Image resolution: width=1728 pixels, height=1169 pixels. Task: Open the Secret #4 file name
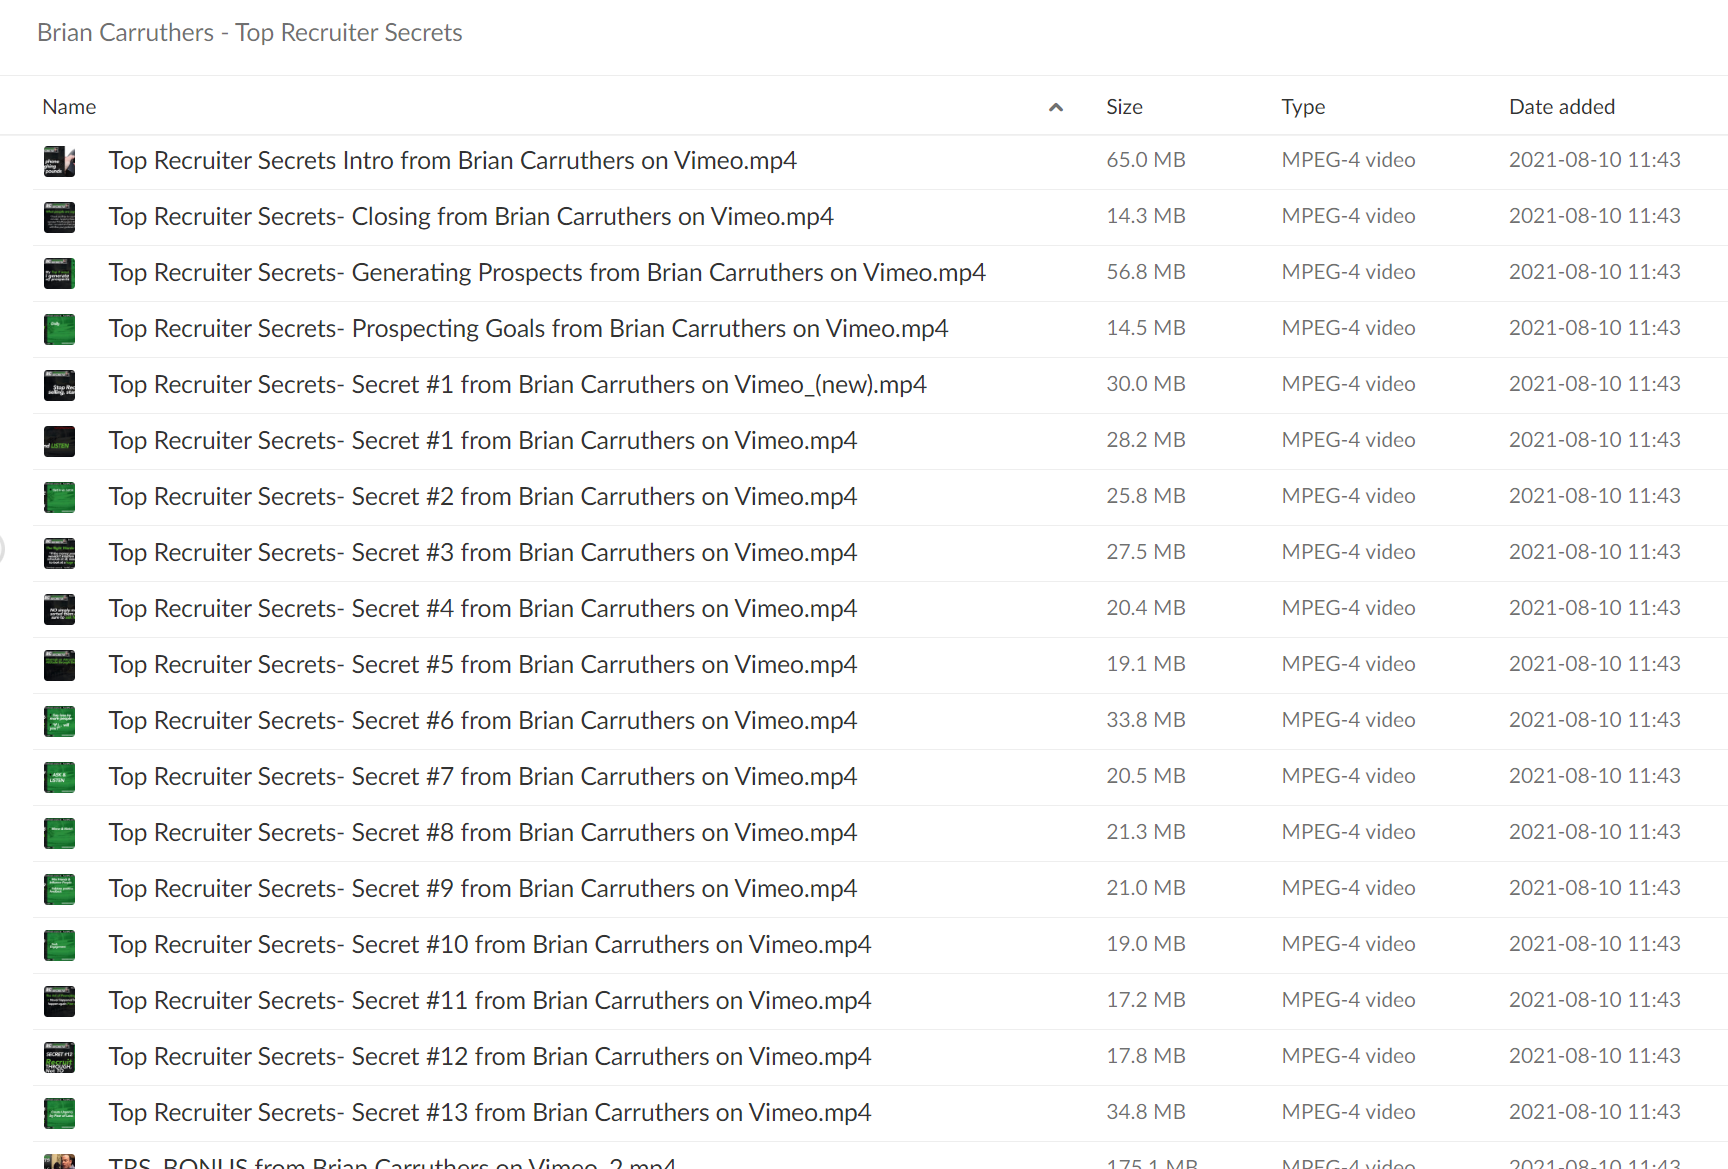pyautogui.click(x=482, y=609)
